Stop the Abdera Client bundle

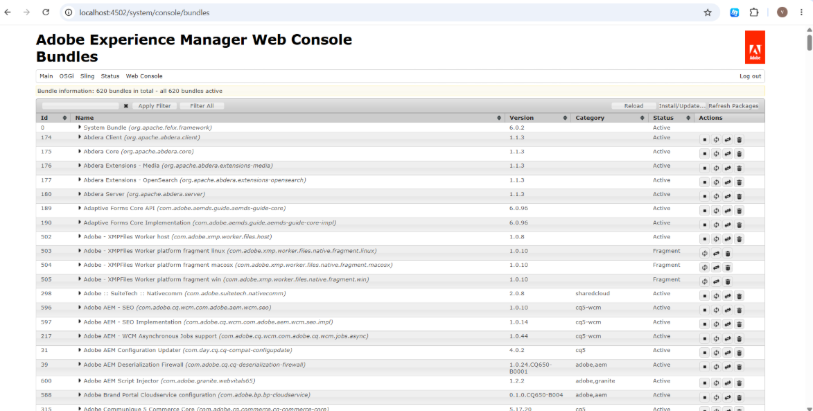(x=704, y=140)
